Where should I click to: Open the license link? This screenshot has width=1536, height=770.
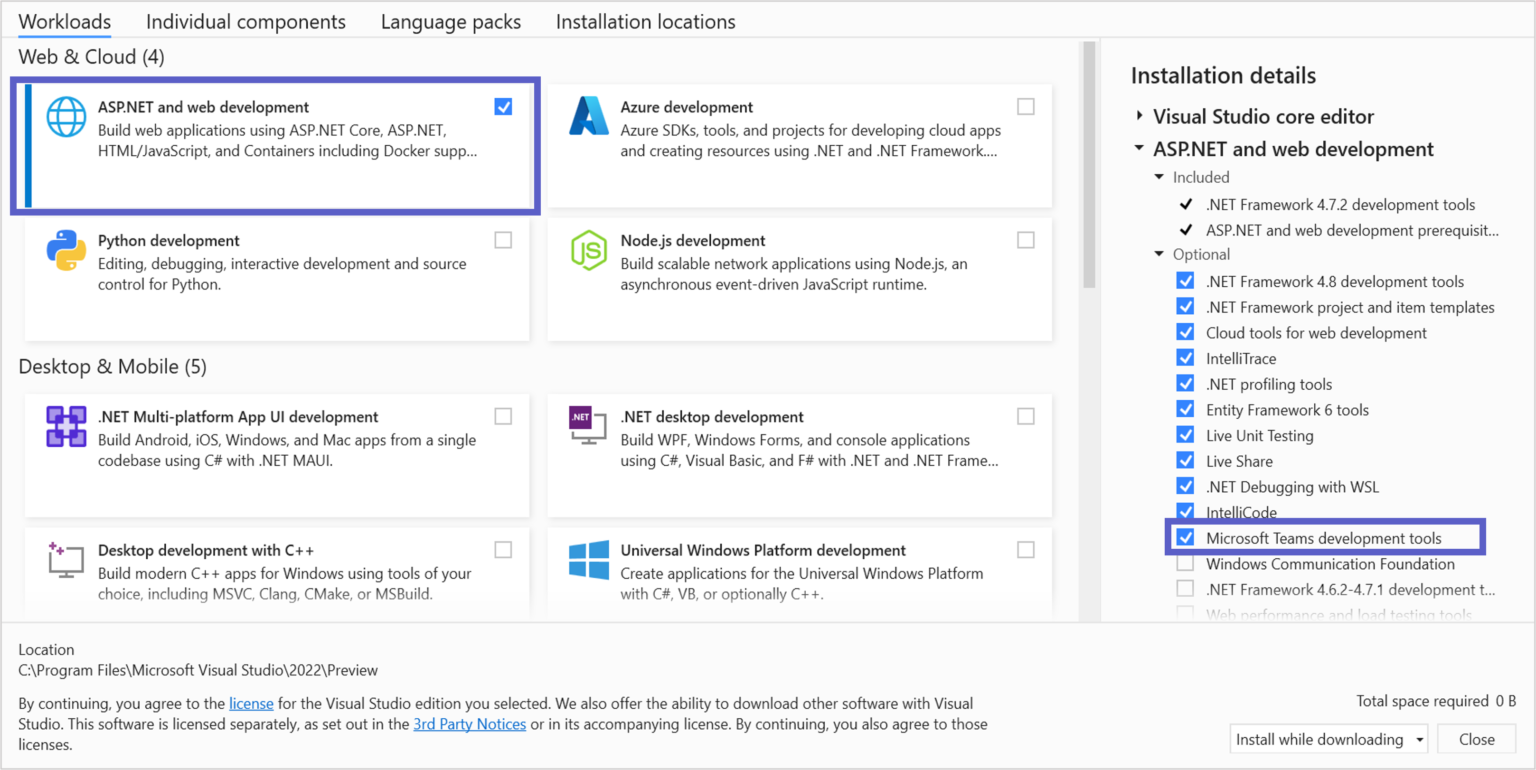pos(251,703)
